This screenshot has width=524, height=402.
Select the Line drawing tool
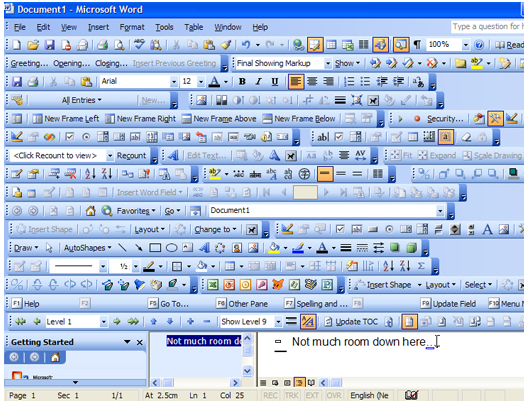point(122,248)
